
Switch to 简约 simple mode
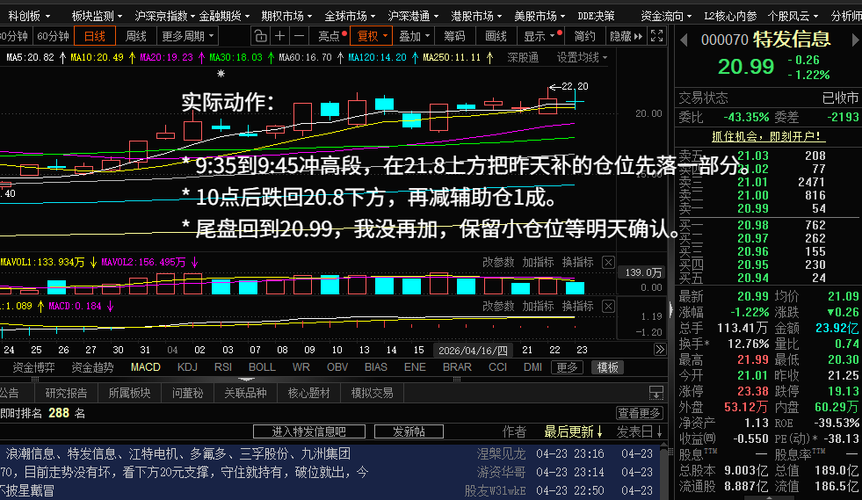(584, 36)
